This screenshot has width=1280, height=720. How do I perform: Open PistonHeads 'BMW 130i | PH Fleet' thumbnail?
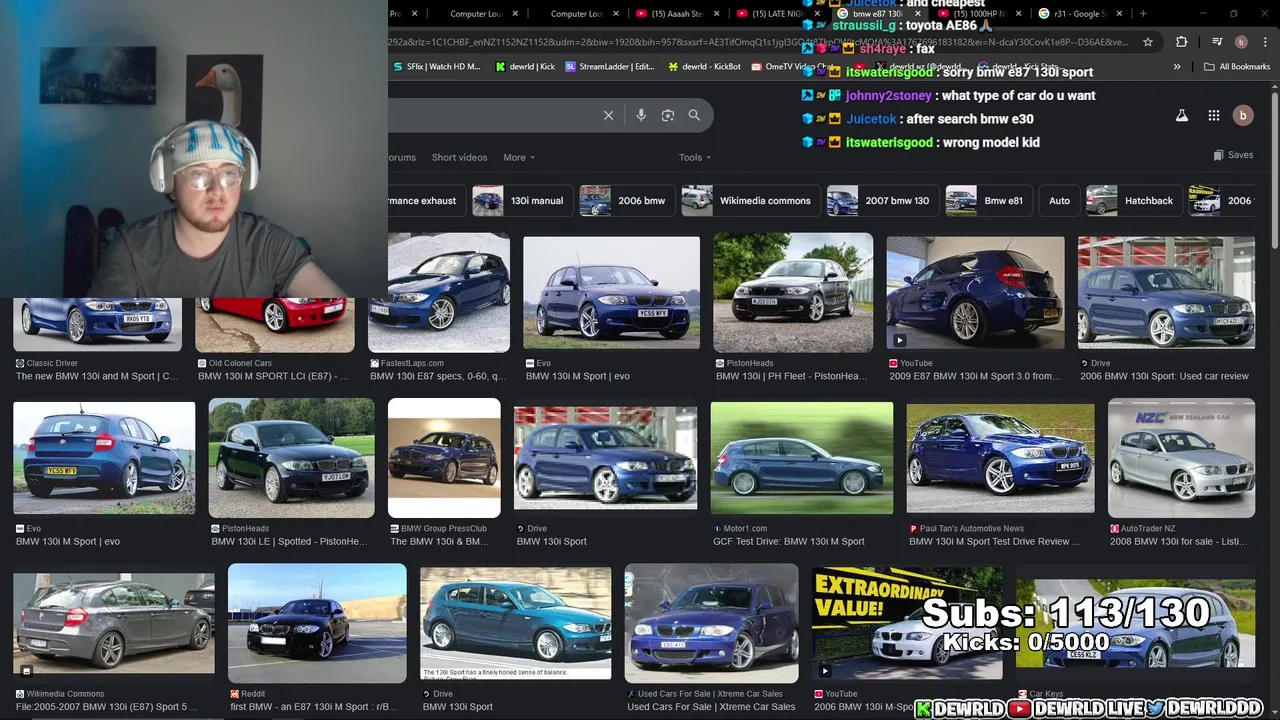pos(793,293)
